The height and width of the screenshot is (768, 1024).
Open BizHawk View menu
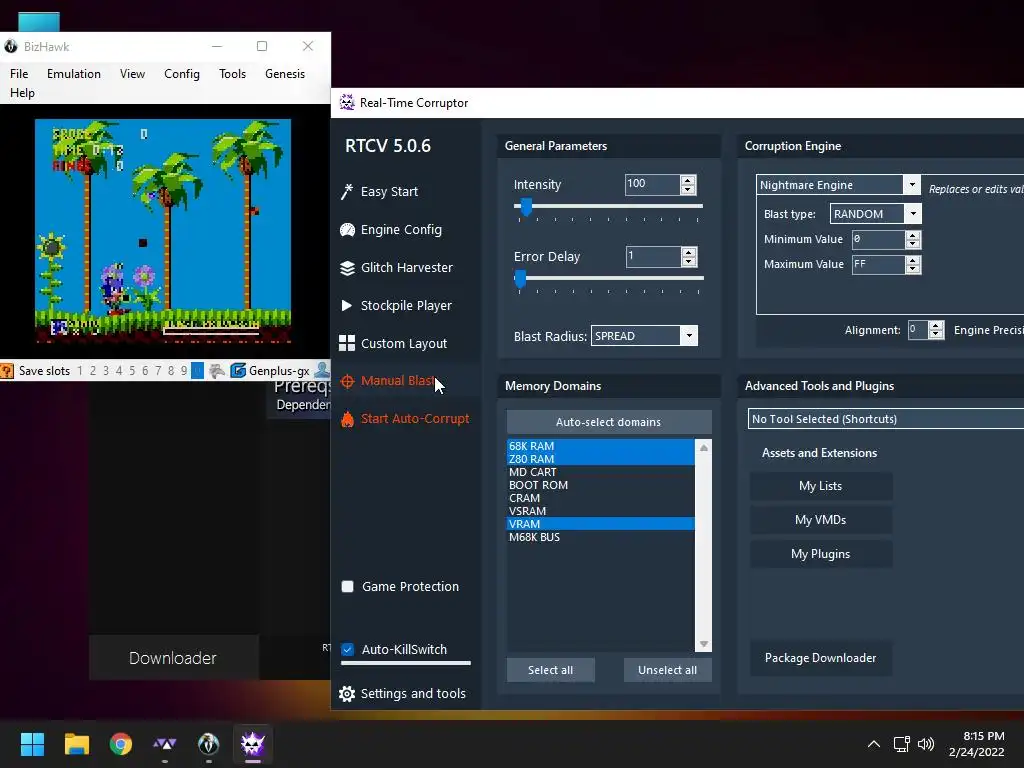click(x=132, y=74)
